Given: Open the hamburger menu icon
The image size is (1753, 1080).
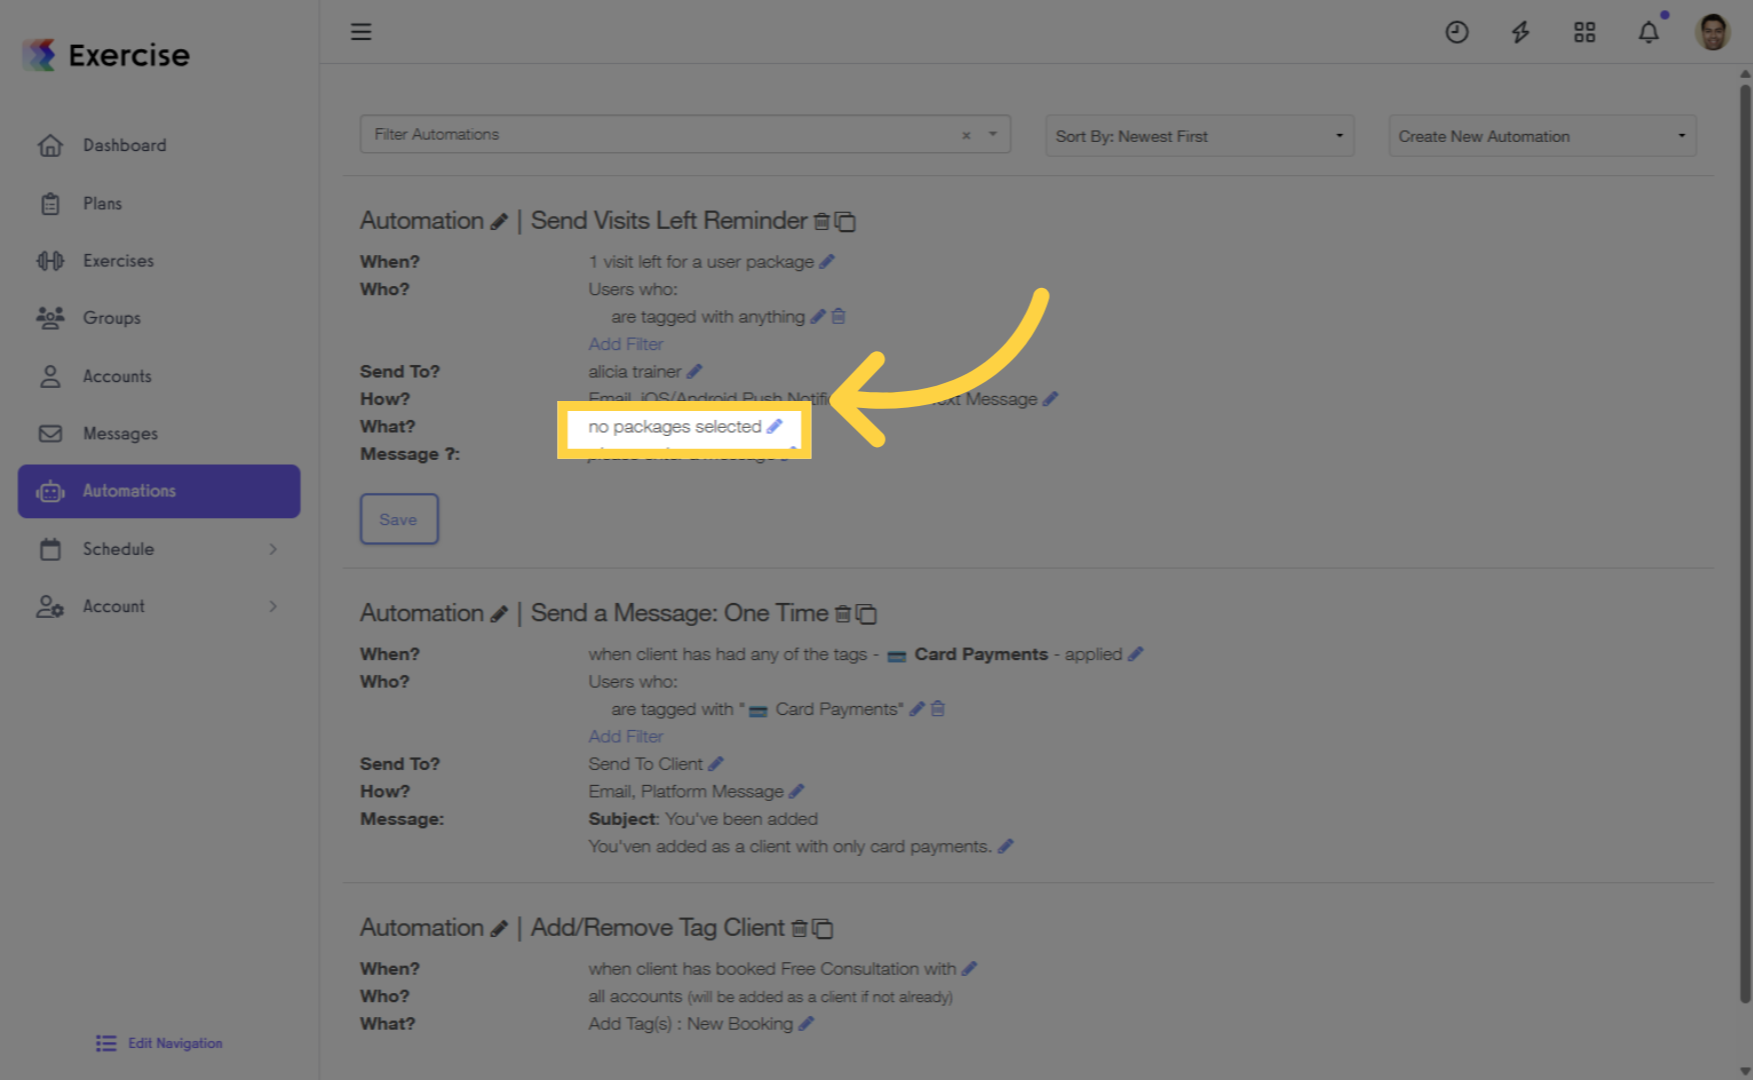Looking at the screenshot, I should click(x=361, y=32).
